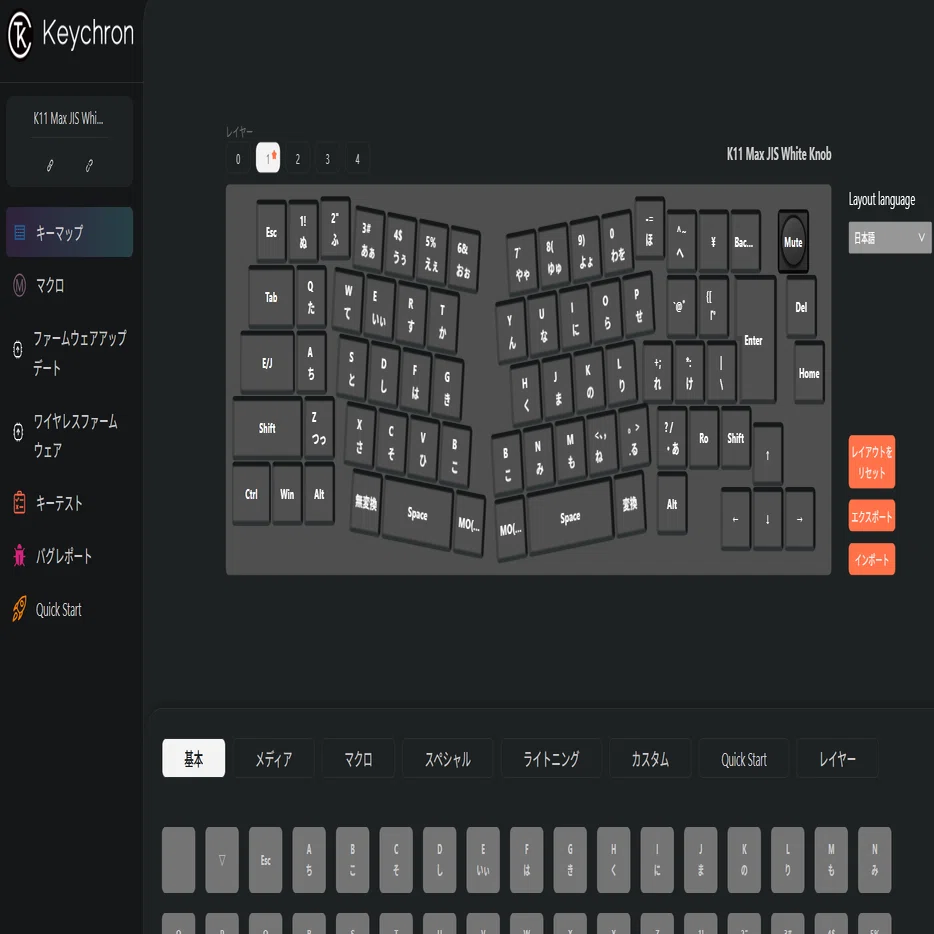Select the Ro key on the keyboard
The width and height of the screenshot is (934, 934).
703,438
